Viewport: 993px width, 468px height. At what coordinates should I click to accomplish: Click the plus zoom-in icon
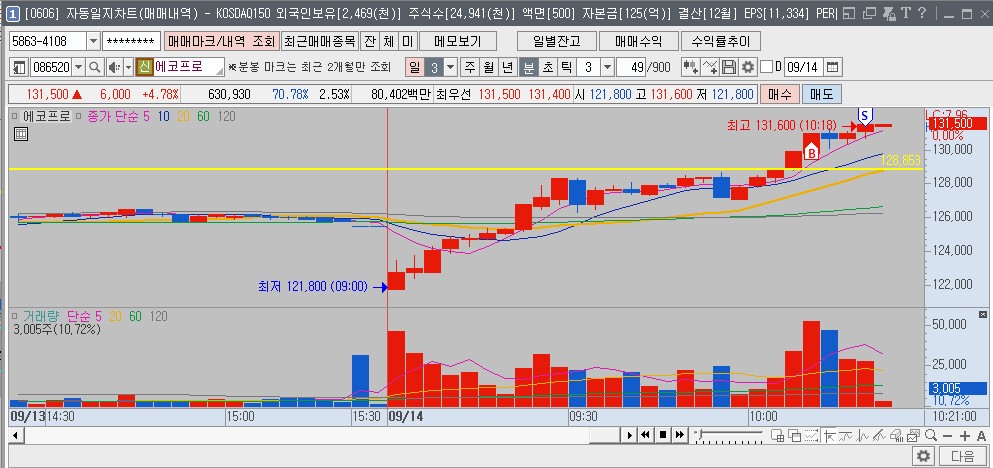pyautogui.click(x=965, y=436)
